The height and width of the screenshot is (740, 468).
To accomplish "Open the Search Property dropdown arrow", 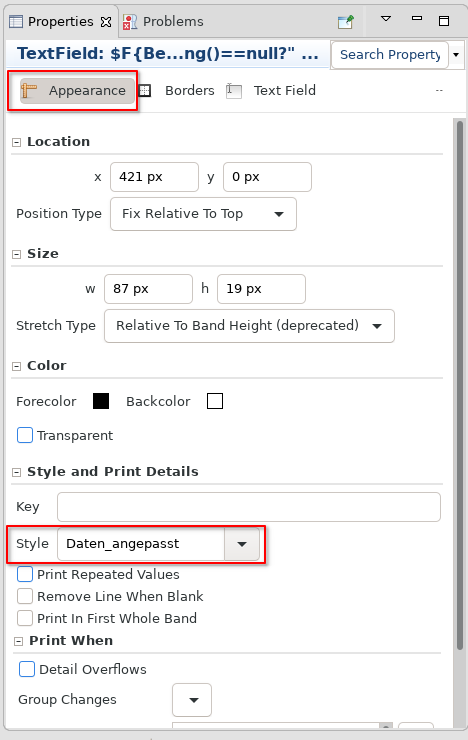I will tap(456, 55).
